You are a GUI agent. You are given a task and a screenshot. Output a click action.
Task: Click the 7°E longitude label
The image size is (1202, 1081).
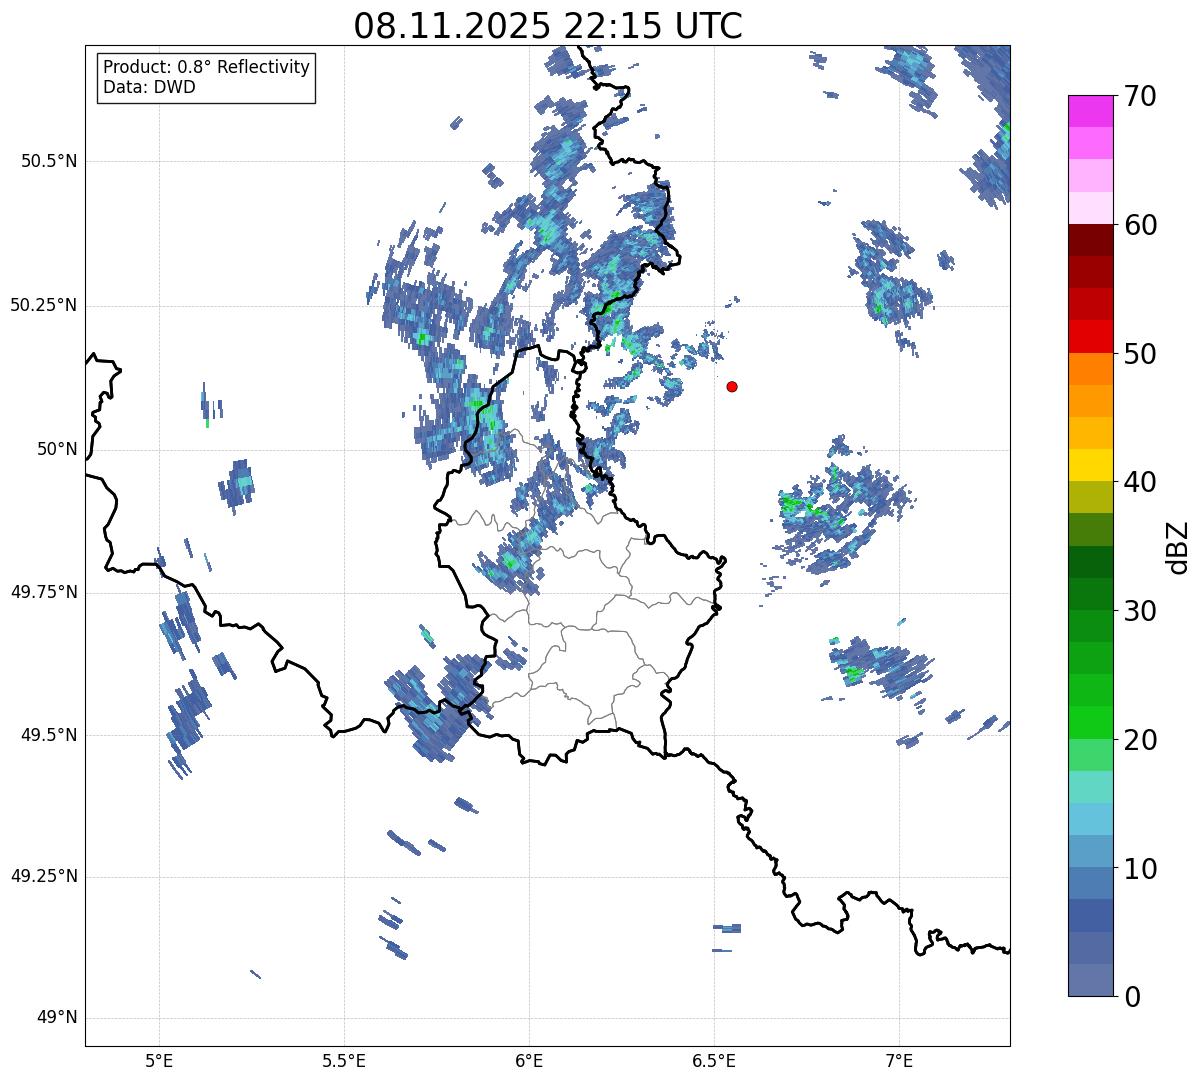900,1060
